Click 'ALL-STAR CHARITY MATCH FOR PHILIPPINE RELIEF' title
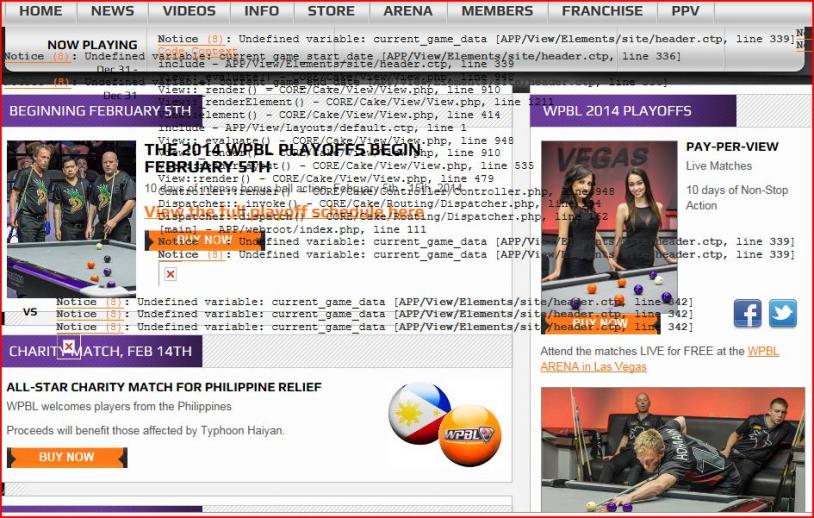Viewport: 814px width, 518px height. [x=164, y=387]
